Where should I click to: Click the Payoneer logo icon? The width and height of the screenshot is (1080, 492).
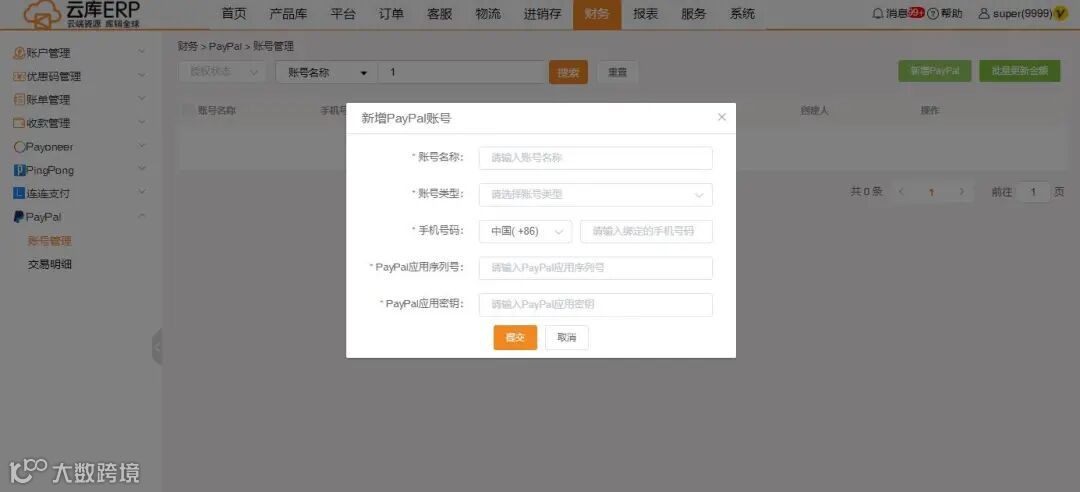(x=19, y=147)
